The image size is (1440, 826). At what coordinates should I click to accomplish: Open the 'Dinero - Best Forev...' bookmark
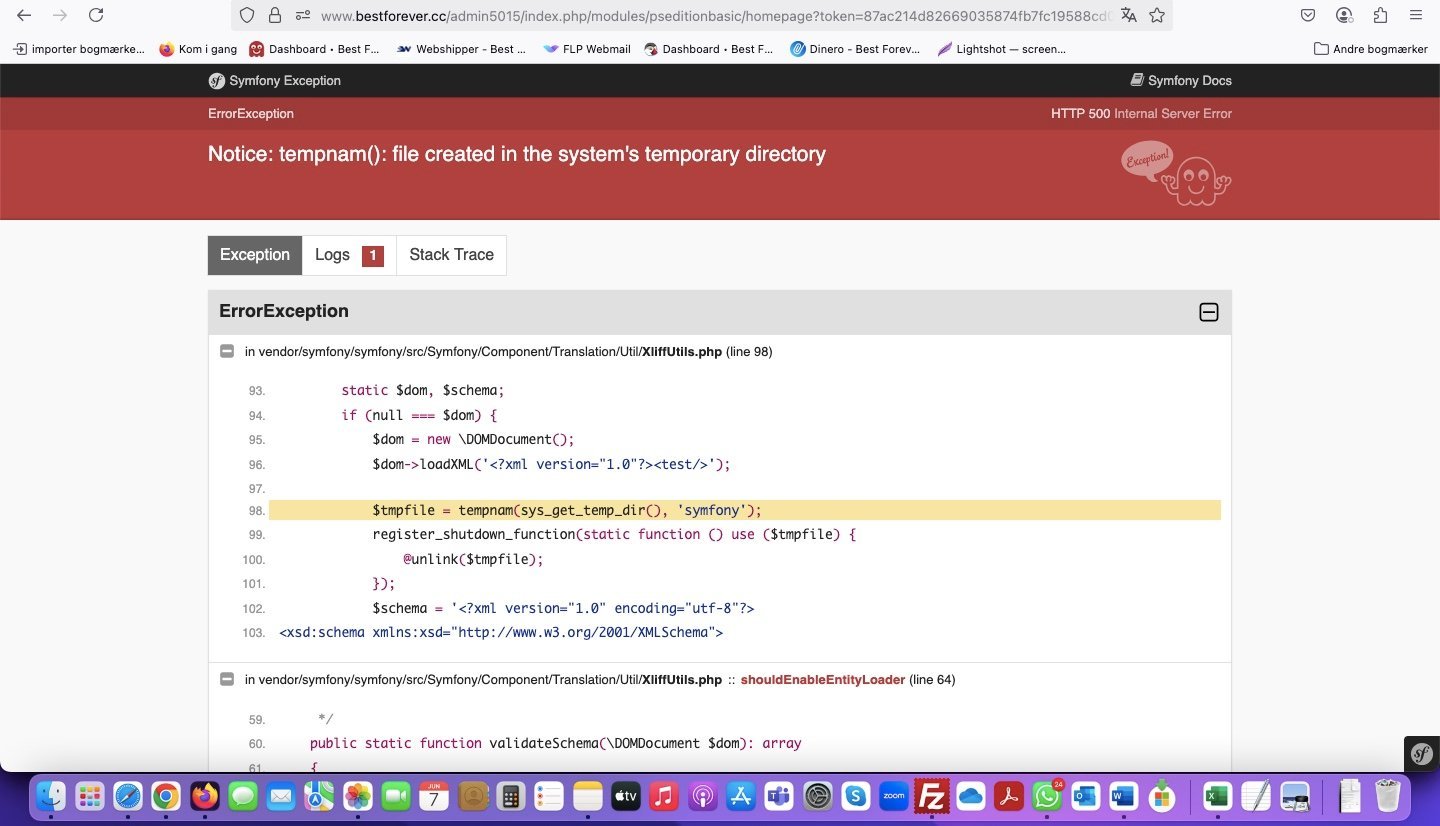click(855, 48)
